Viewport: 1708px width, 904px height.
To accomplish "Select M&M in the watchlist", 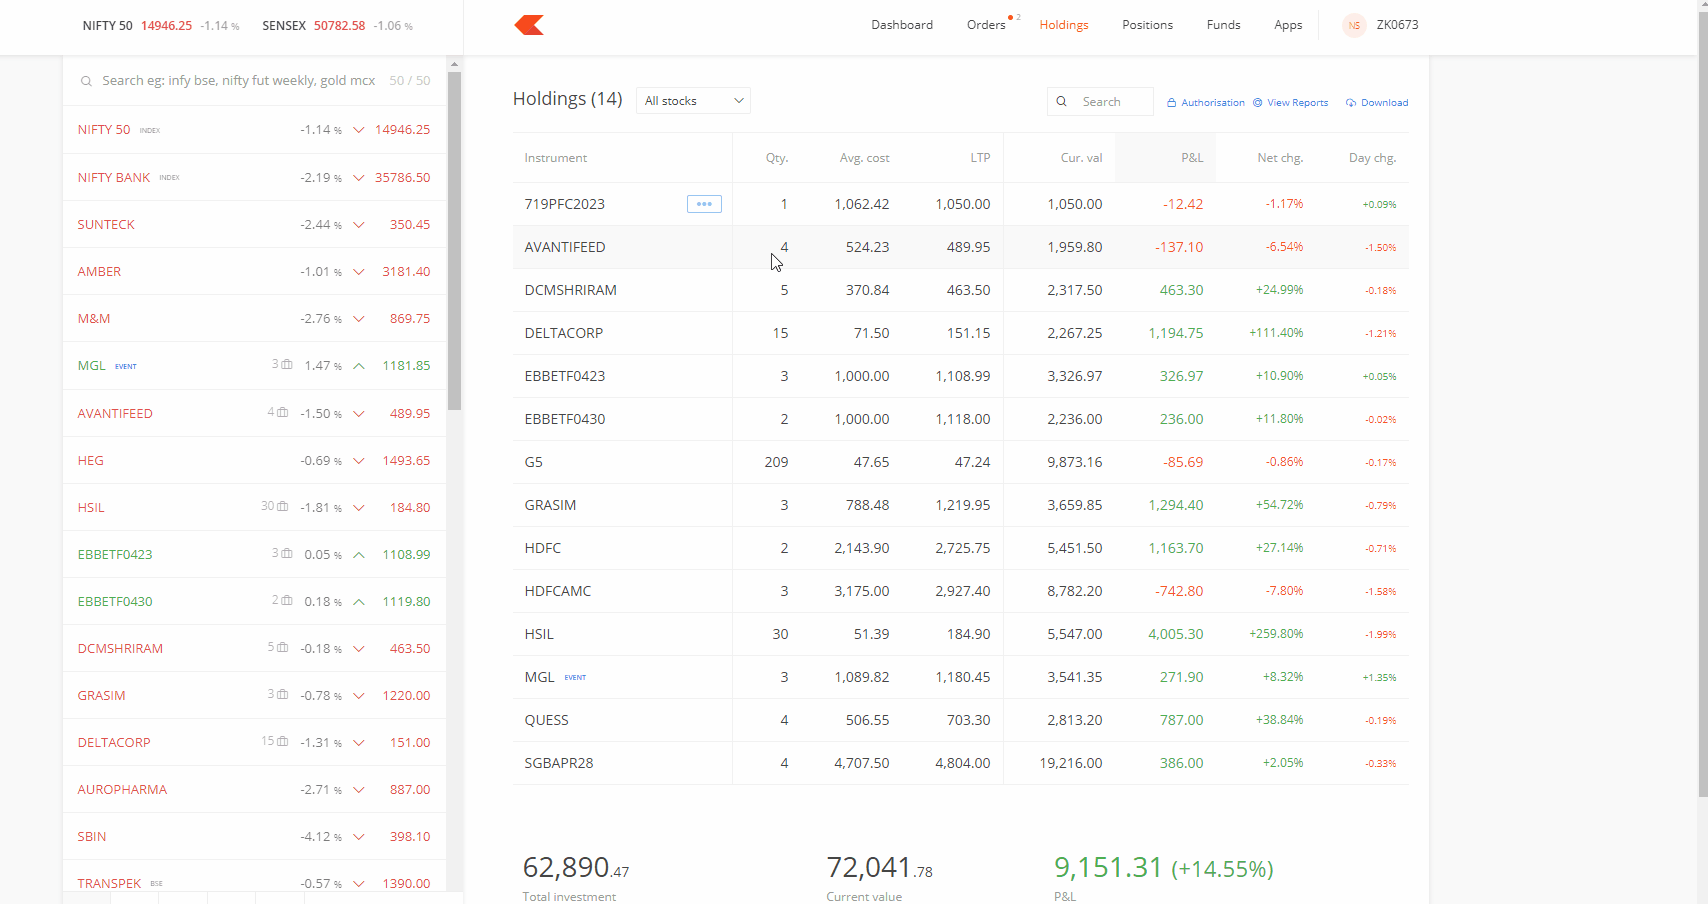I will coord(94,319).
